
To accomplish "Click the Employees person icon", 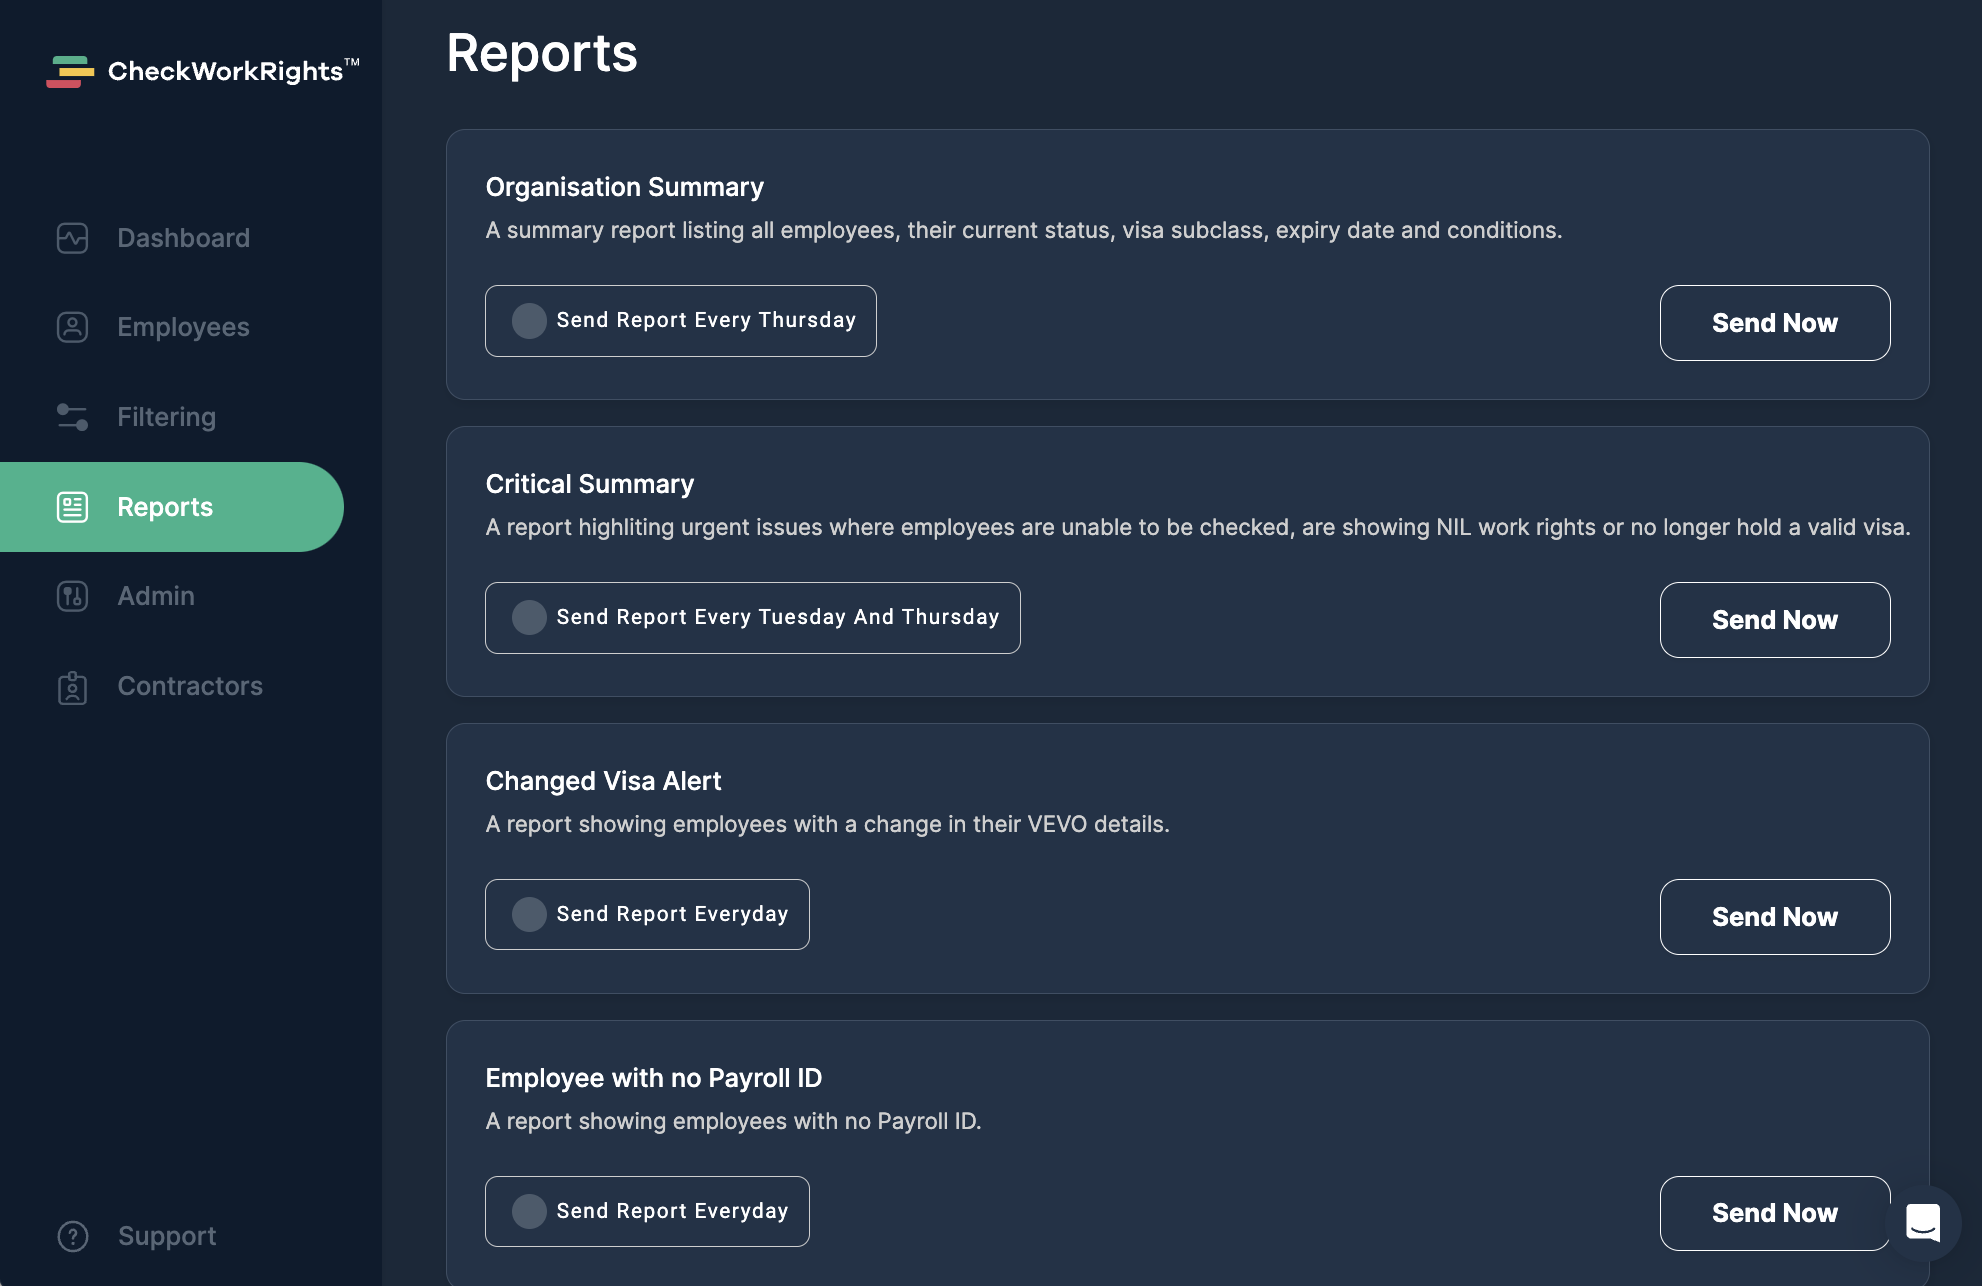I will 72,327.
